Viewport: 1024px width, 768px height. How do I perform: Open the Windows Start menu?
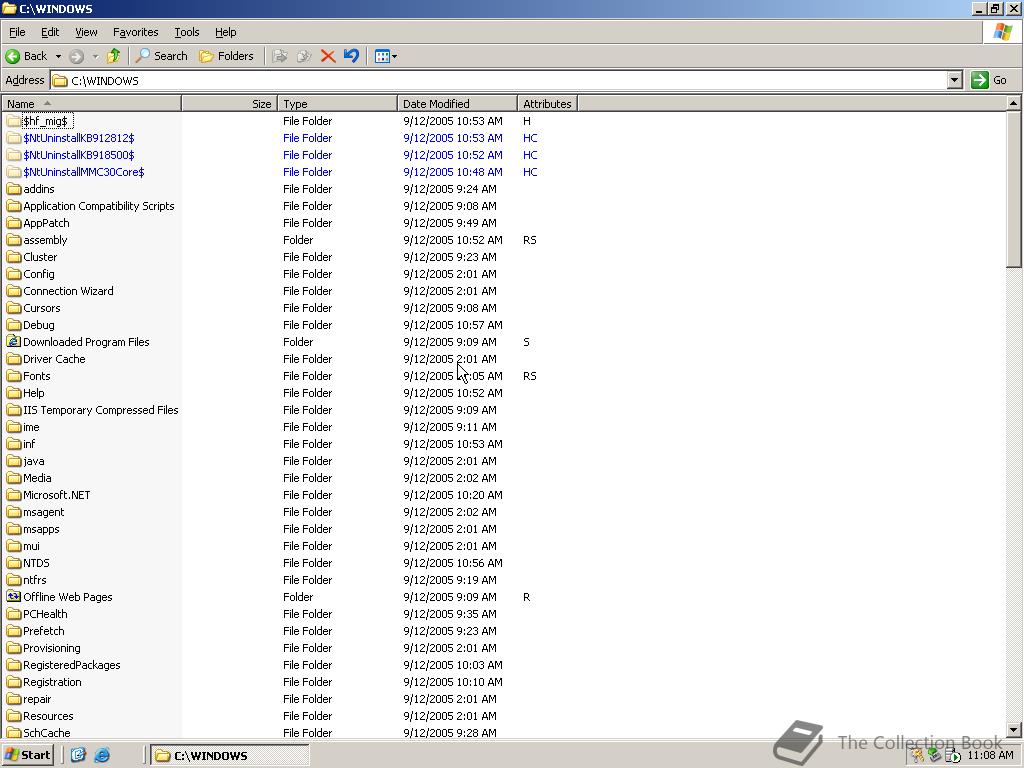27,755
